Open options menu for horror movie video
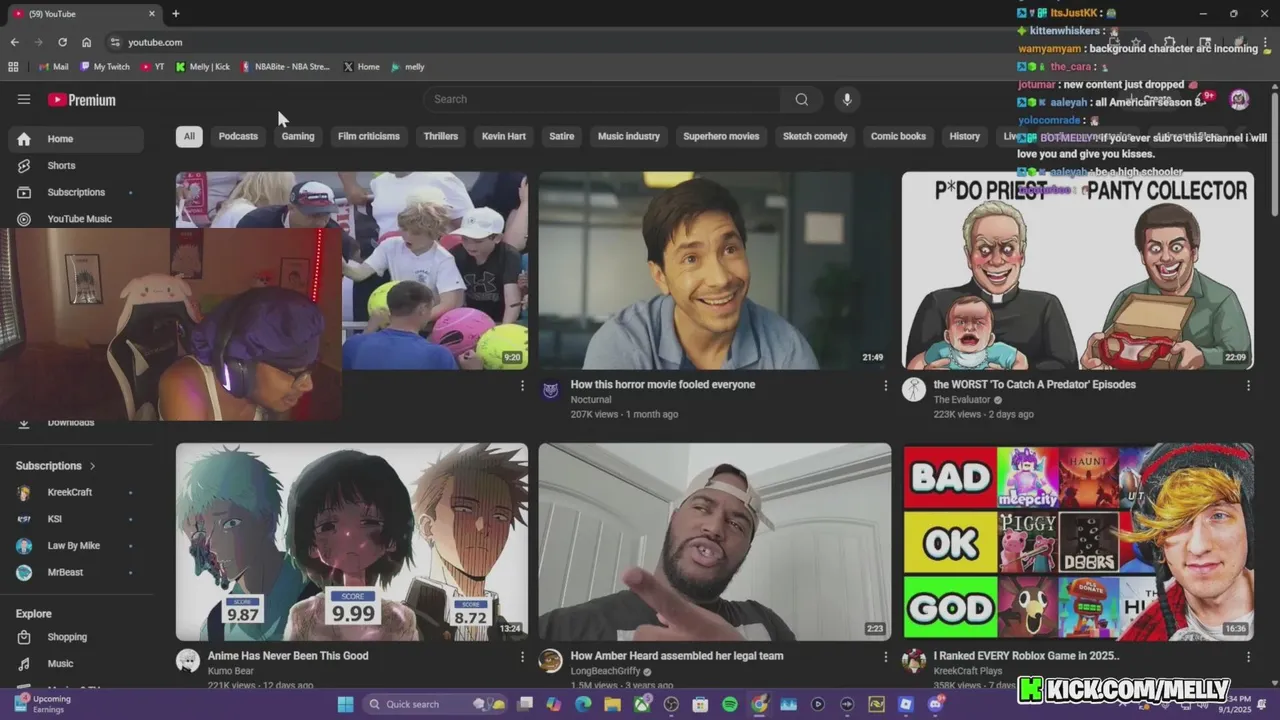 [885, 385]
